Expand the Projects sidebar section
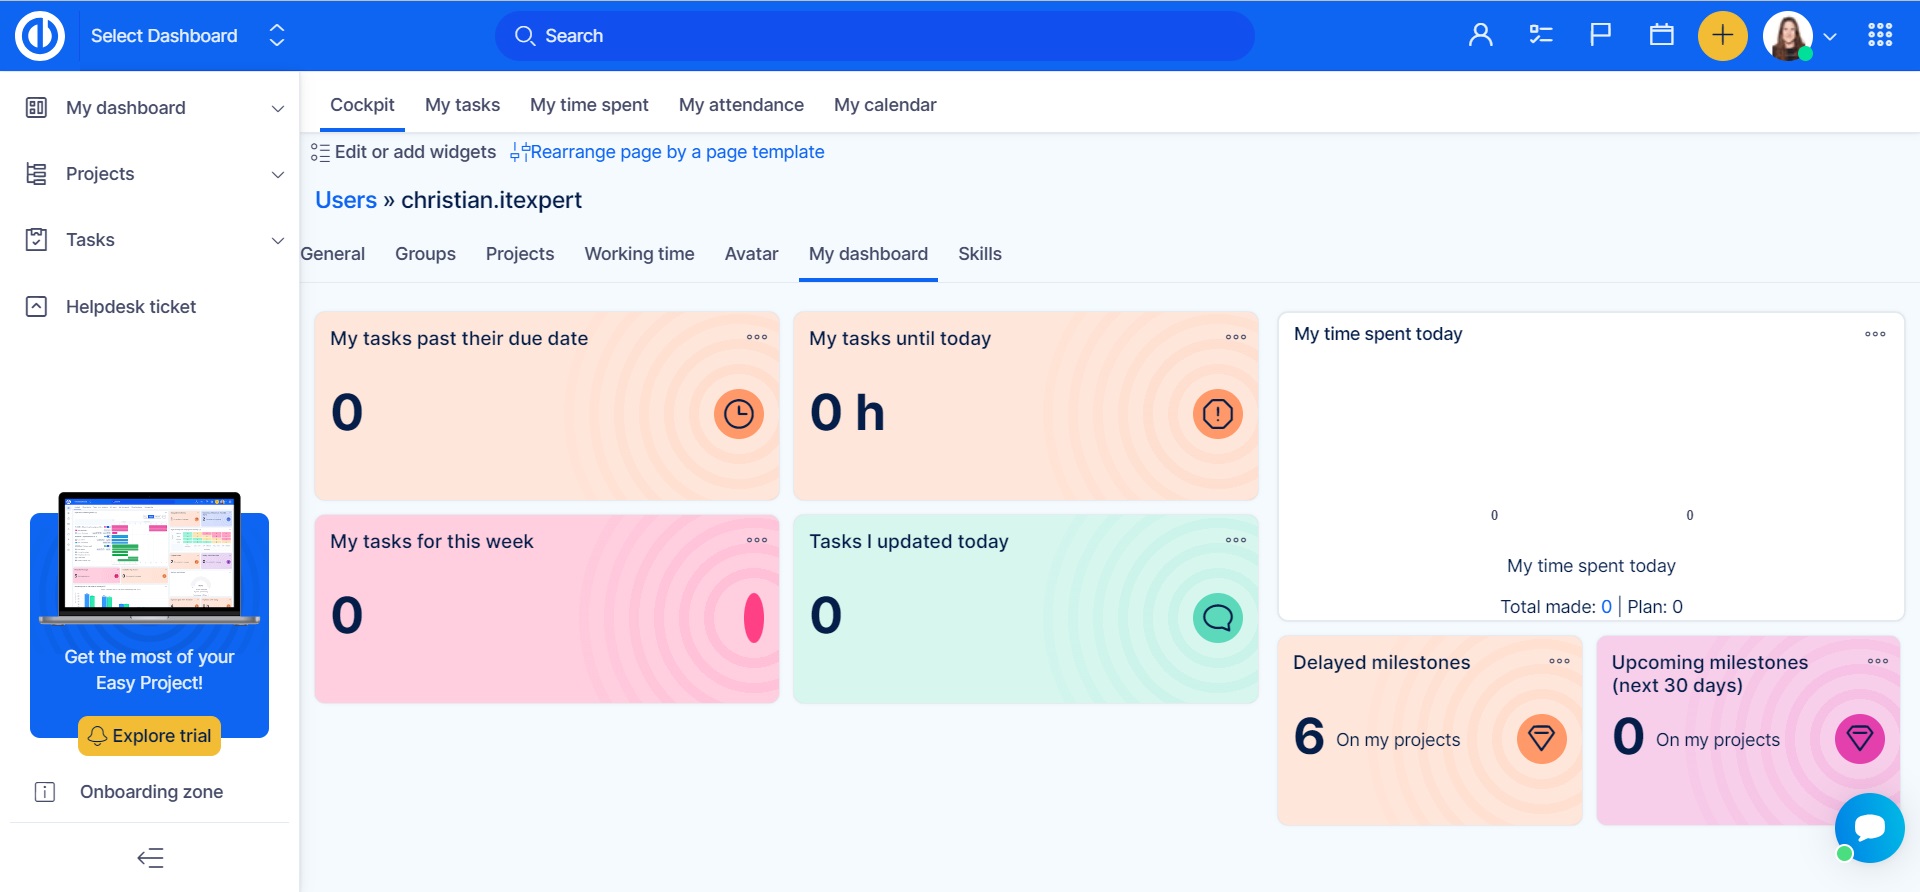This screenshot has height=892, width=1920. [x=277, y=174]
